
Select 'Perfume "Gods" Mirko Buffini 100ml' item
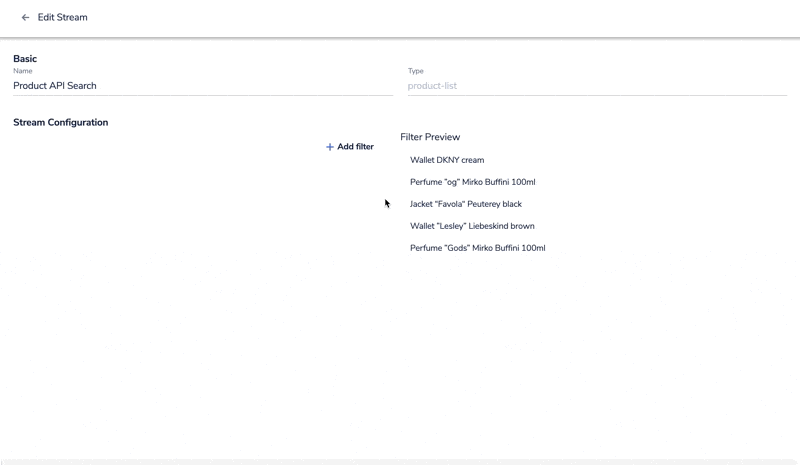478,248
